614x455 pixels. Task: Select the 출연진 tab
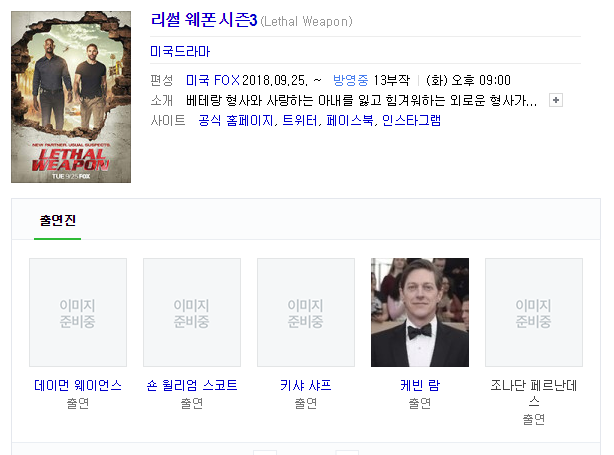point(58,220)
